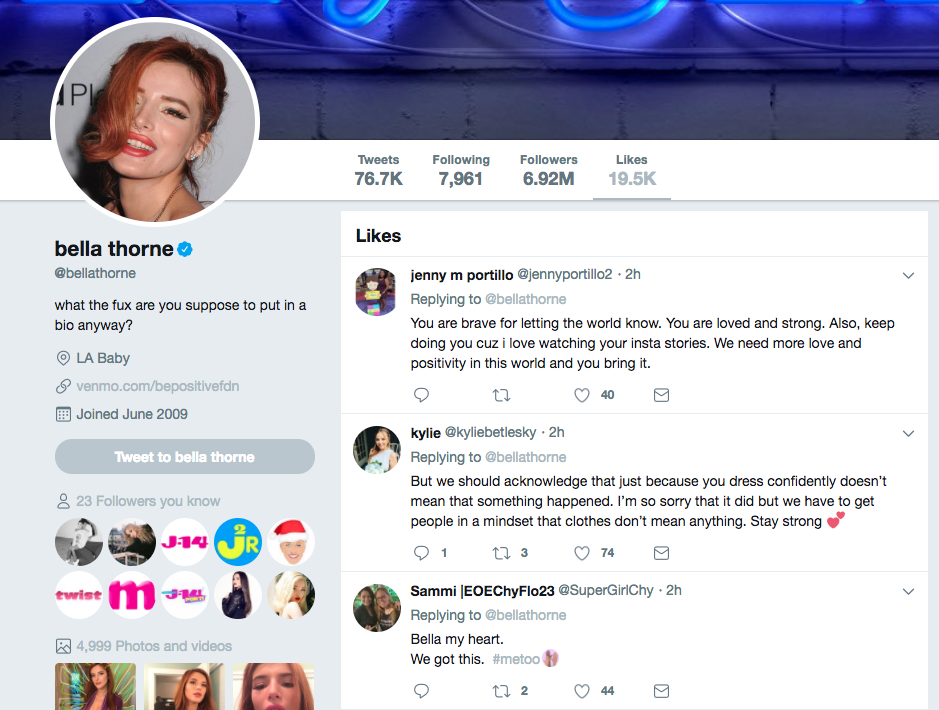Expand options chevron on jenny's tweet

908,275
